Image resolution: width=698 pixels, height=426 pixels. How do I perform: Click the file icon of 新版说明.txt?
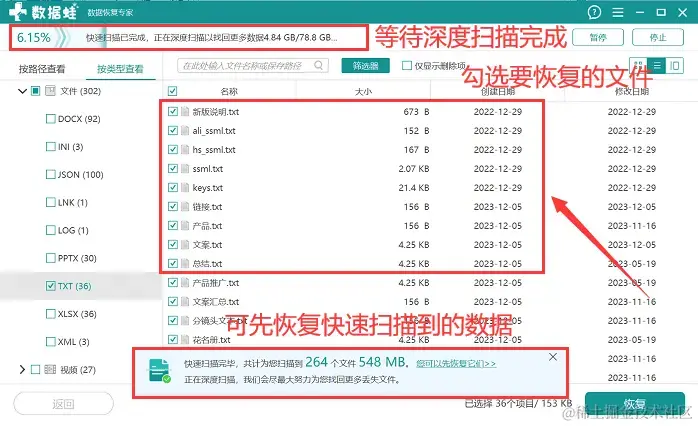(185, 111)
